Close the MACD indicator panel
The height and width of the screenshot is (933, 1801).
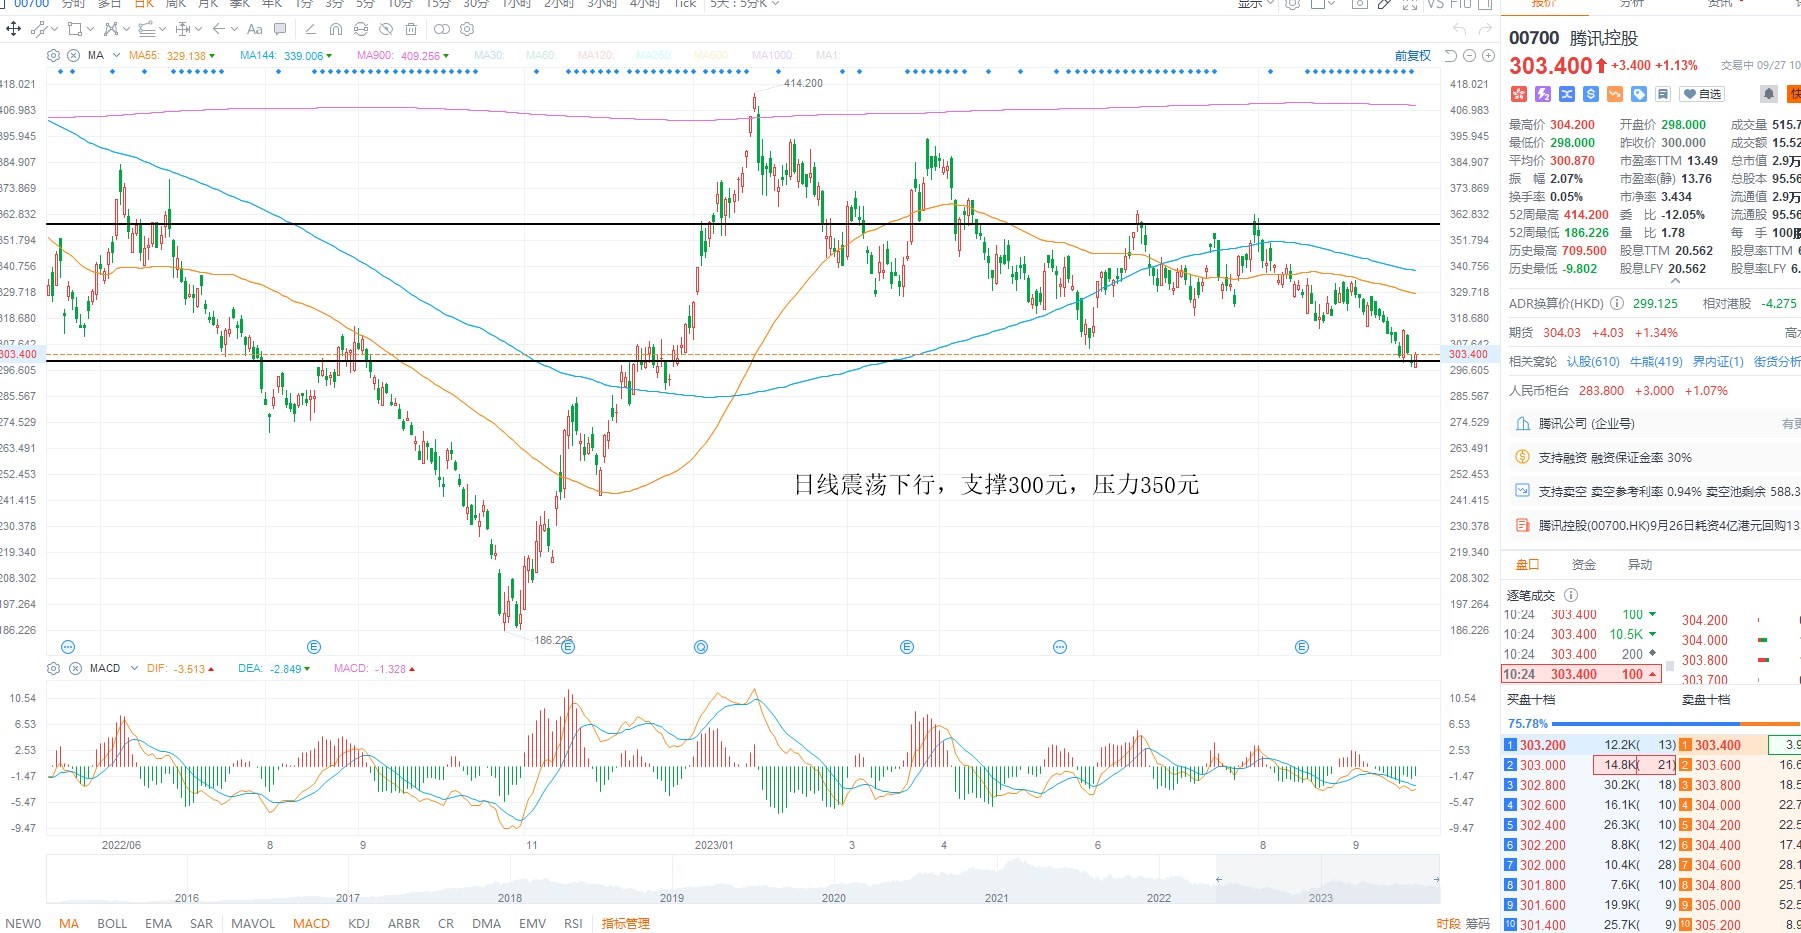75,668
